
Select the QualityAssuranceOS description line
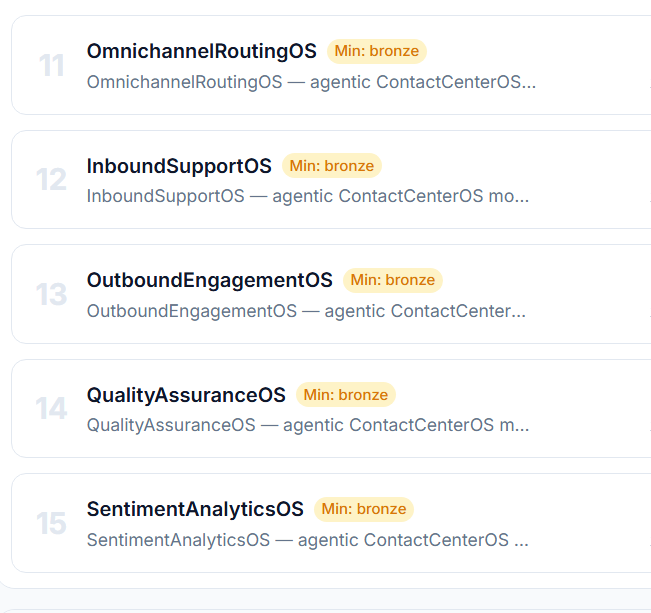click(308, 425)
